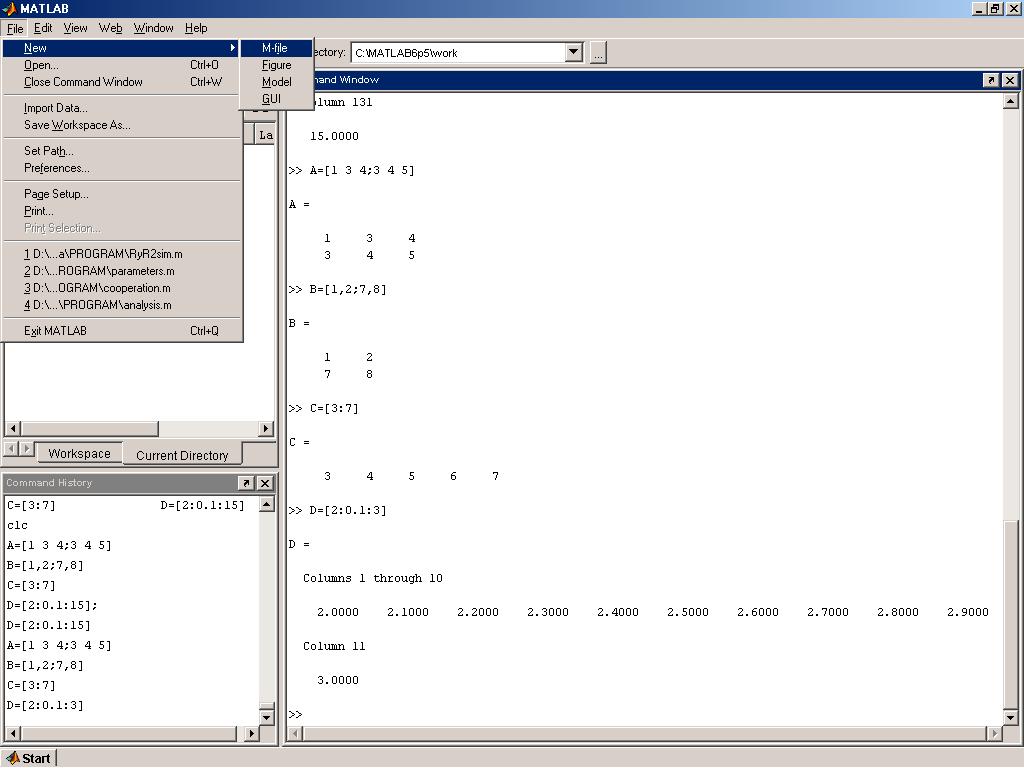This screenshot has width=1024, height=768.
Task: Select history entry D=[2:0.1:15]; ending with semicolon
Action: pyautogui.click(x=52, y=605)
